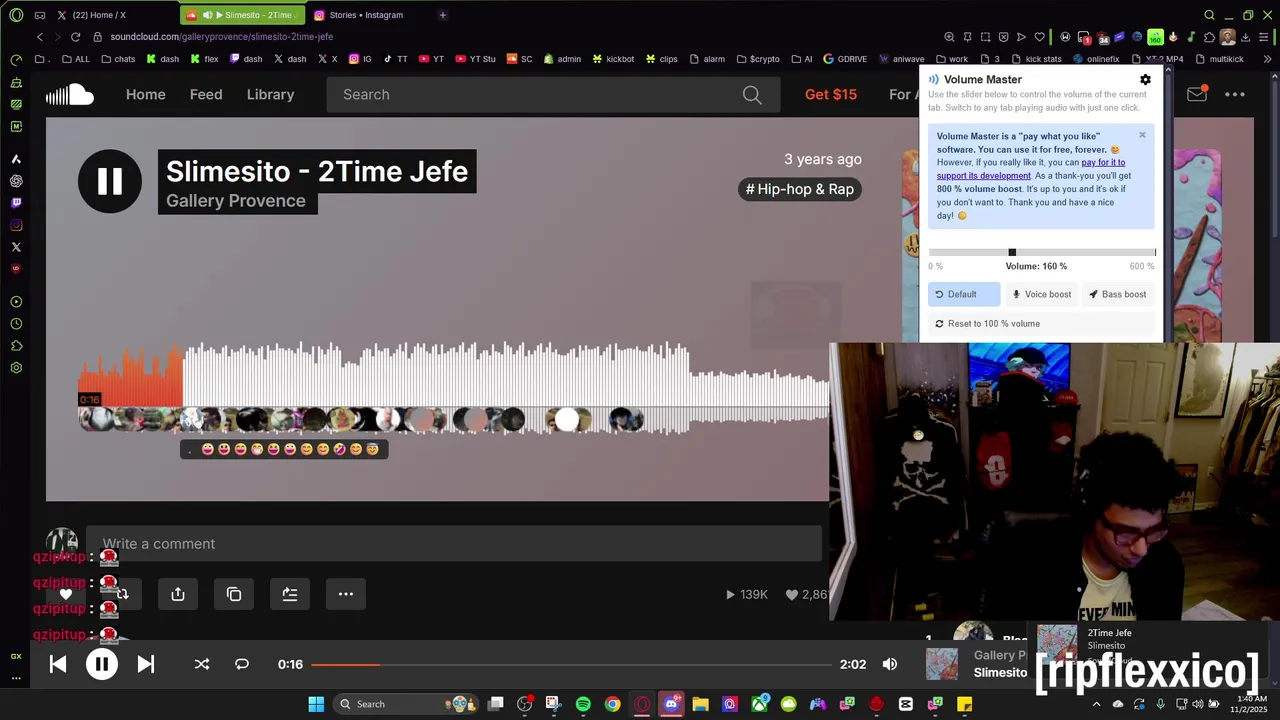
Task: Open the kickbot bookmark
Action: click(613, 59)
